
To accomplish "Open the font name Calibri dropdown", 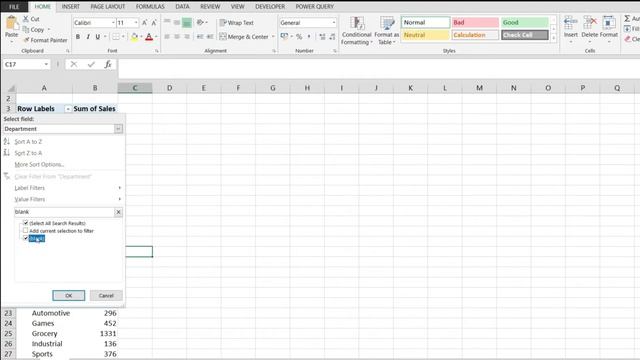I will coord(113,23).
